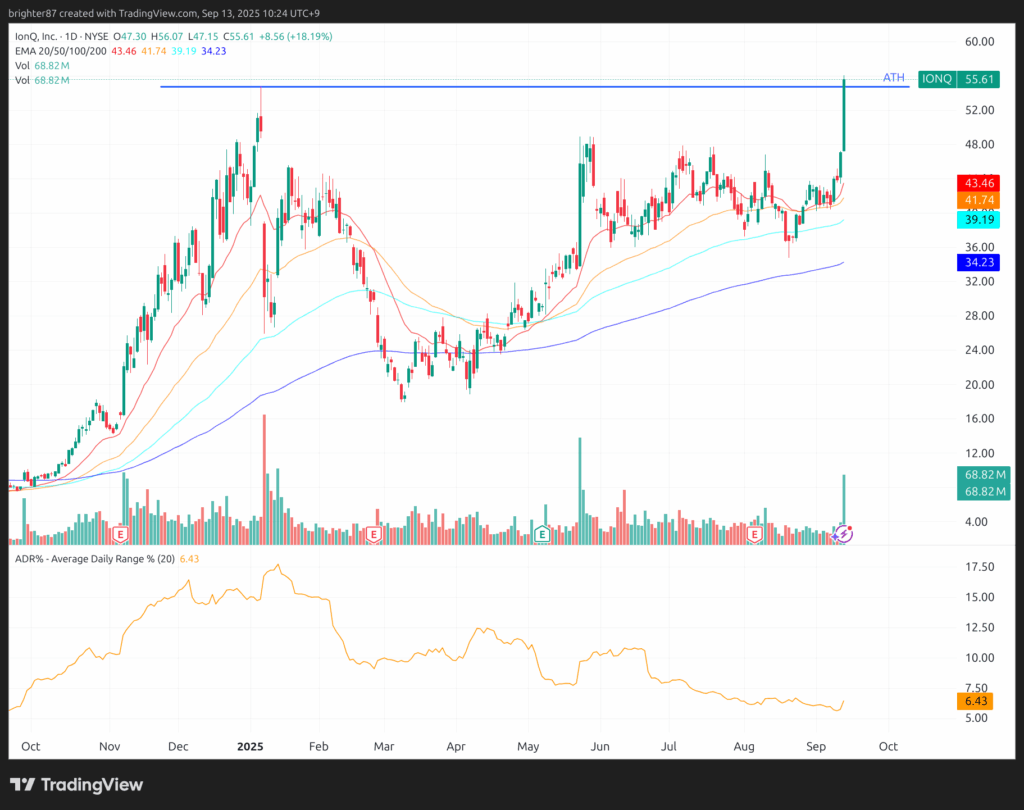Click the C55.61 close value in header
Image resolution: width=1024 pixels, height=810 pixels.
238,37
